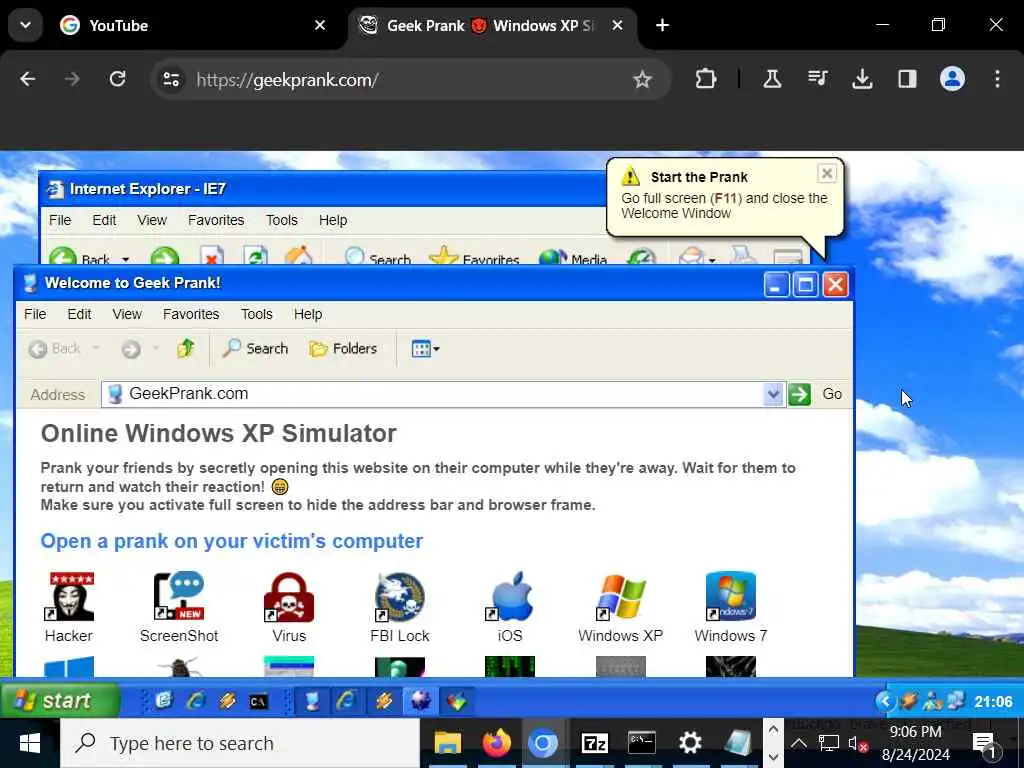Open media control icon in browser toolbar

tap(817, 79)
